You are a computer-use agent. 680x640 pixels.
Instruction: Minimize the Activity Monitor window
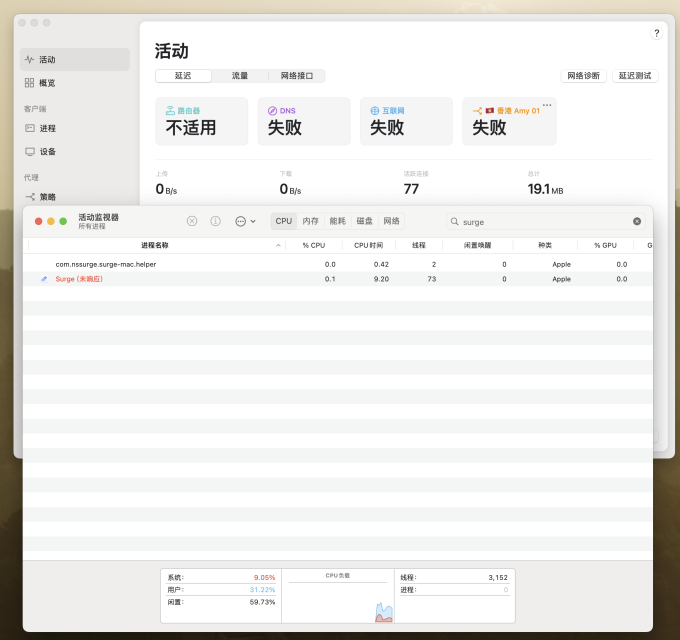pos(51,221)
